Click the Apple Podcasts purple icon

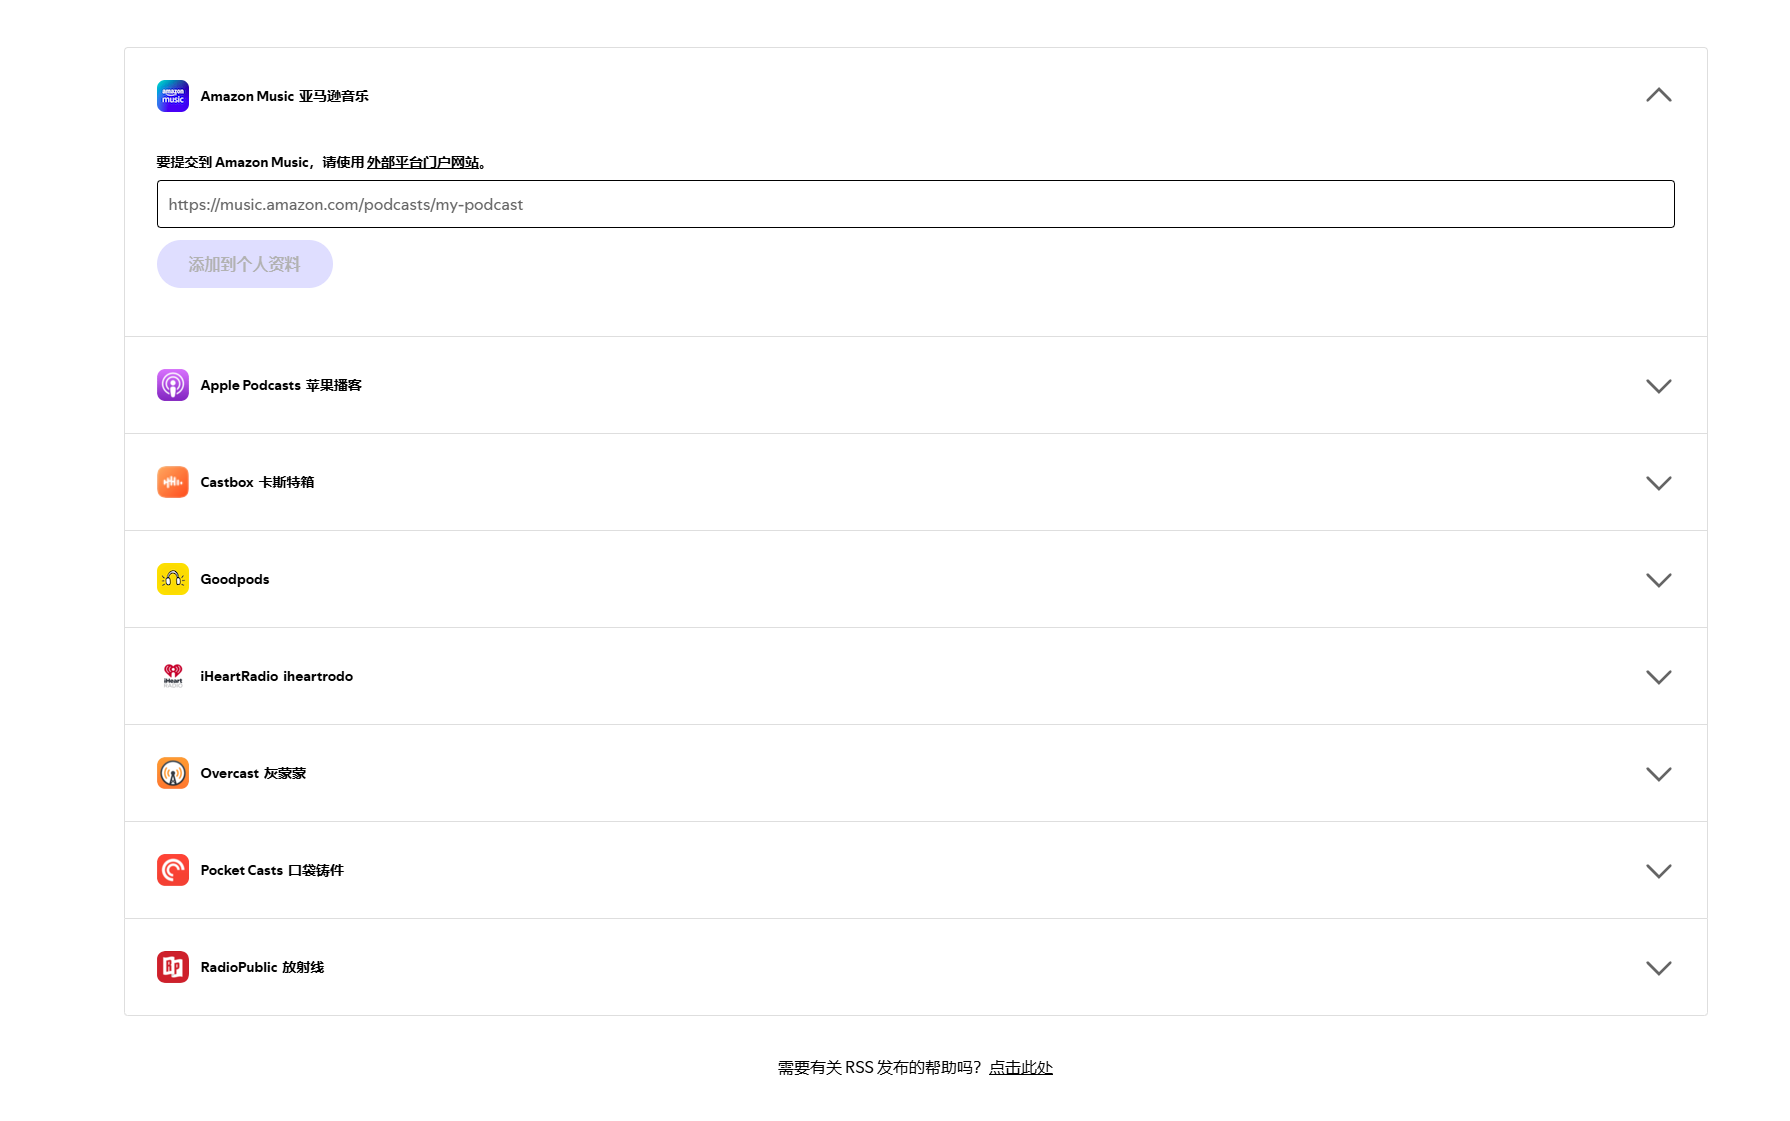(x=173, y=385)
